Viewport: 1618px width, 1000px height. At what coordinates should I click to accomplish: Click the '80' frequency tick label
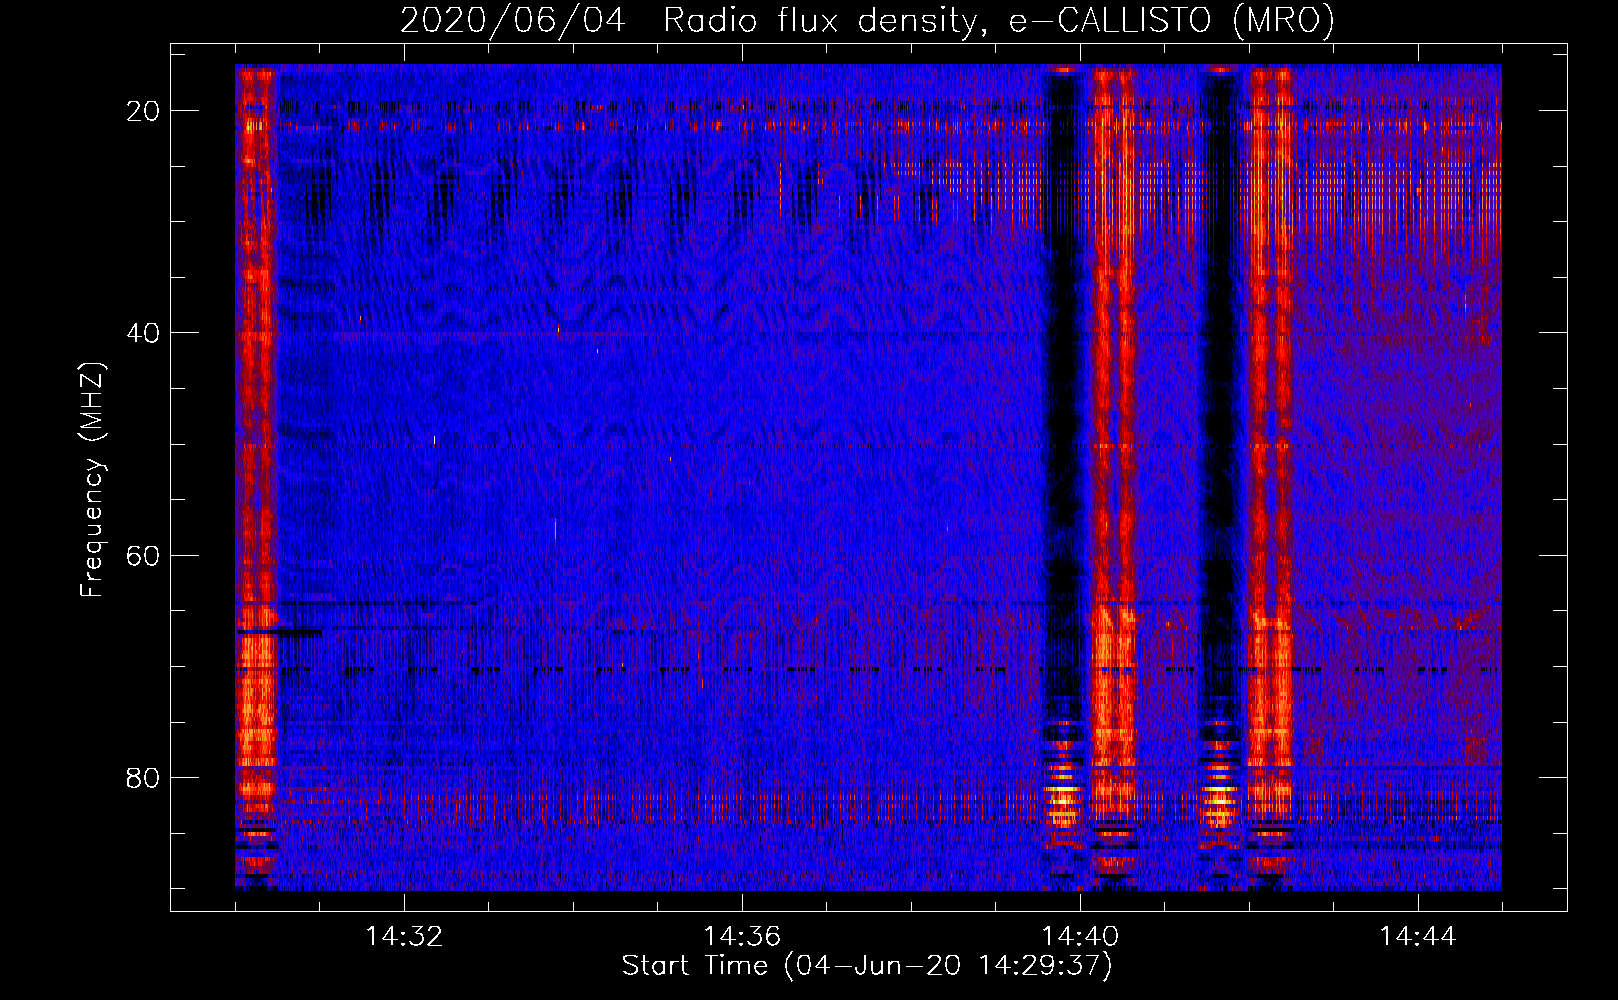[143, 777]
